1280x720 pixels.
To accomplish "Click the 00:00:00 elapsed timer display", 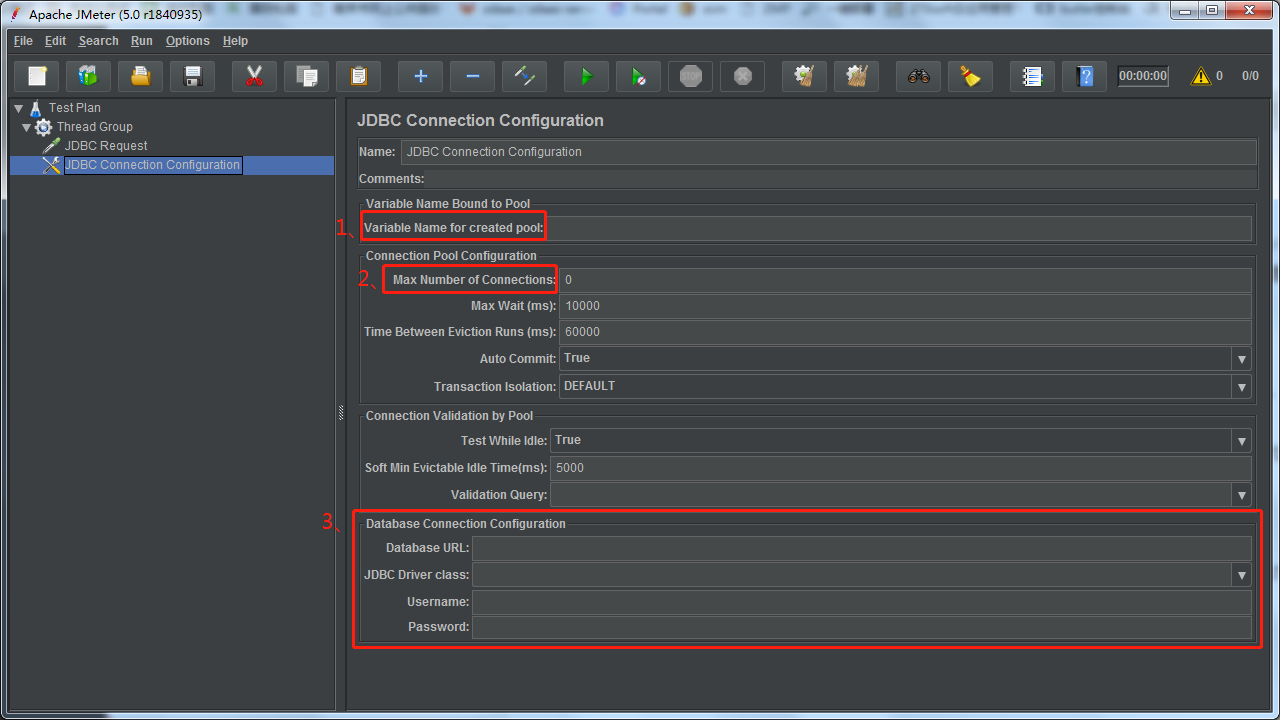I will tap(1143, 76).
